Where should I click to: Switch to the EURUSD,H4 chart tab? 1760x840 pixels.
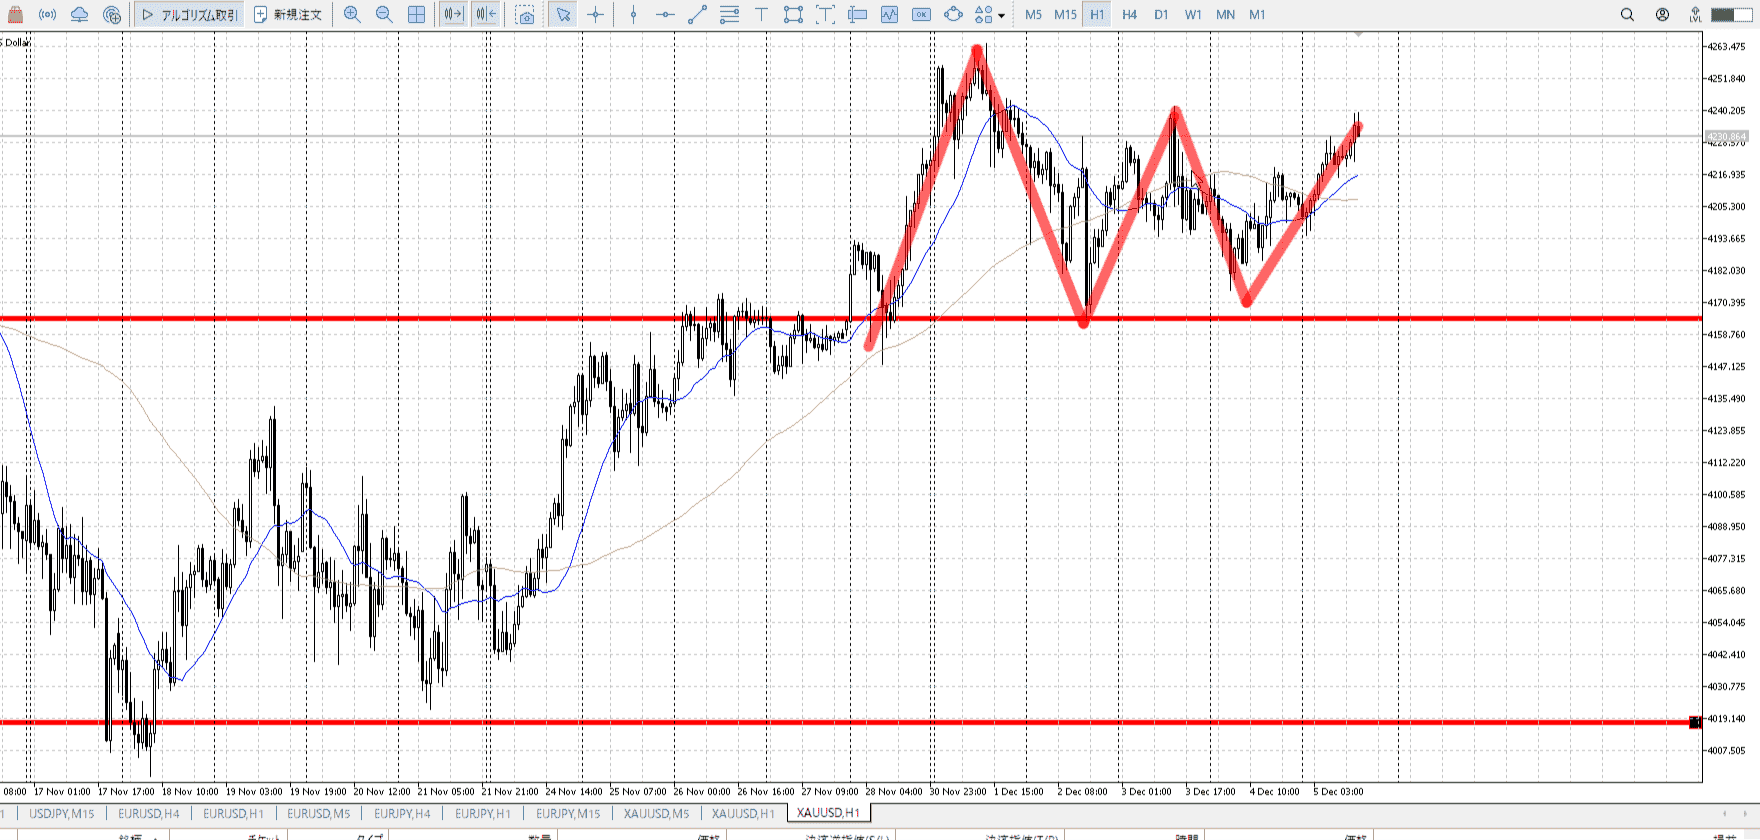149,813
